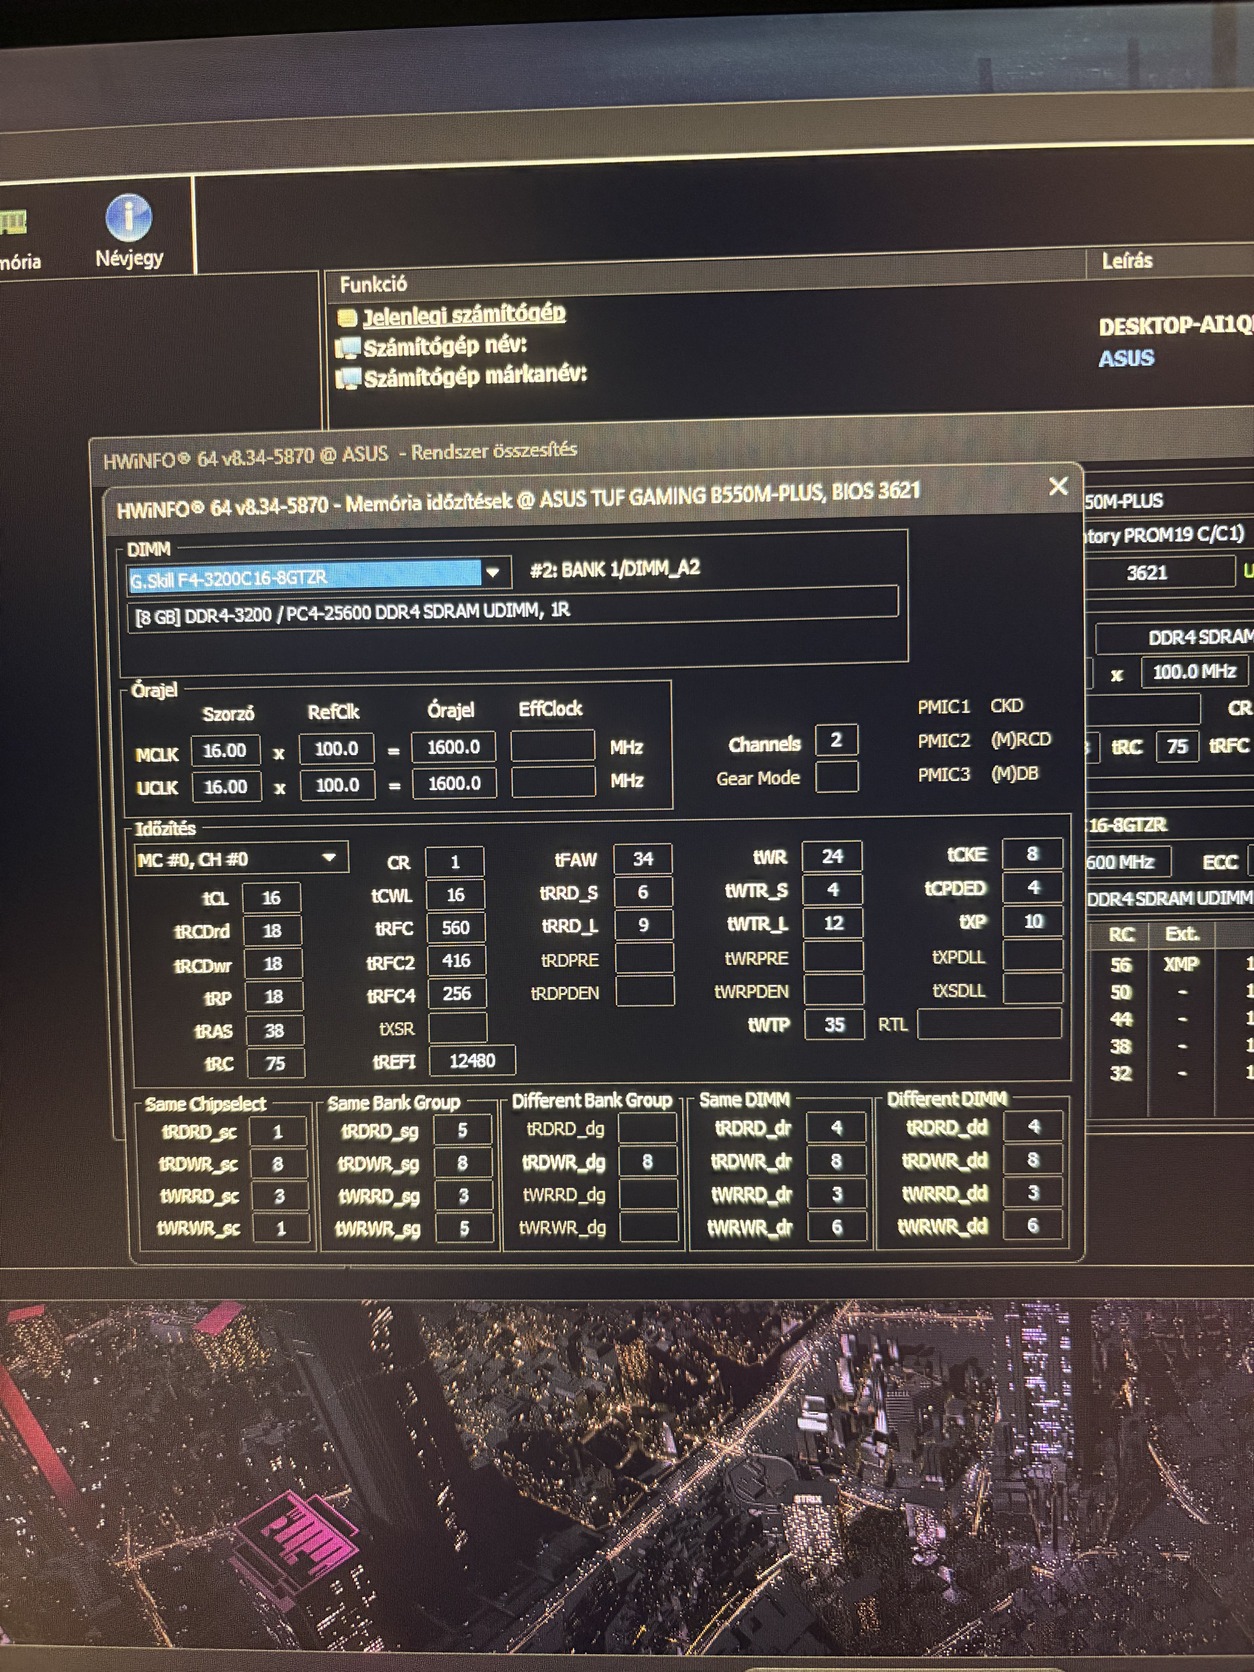1254x1672 pixels.
Task: Click the empty RTL field
Action: point(989,1023)
